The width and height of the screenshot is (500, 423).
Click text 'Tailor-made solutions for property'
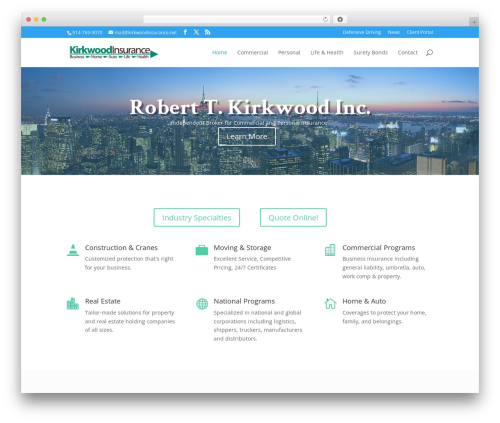tap(129, 313)
